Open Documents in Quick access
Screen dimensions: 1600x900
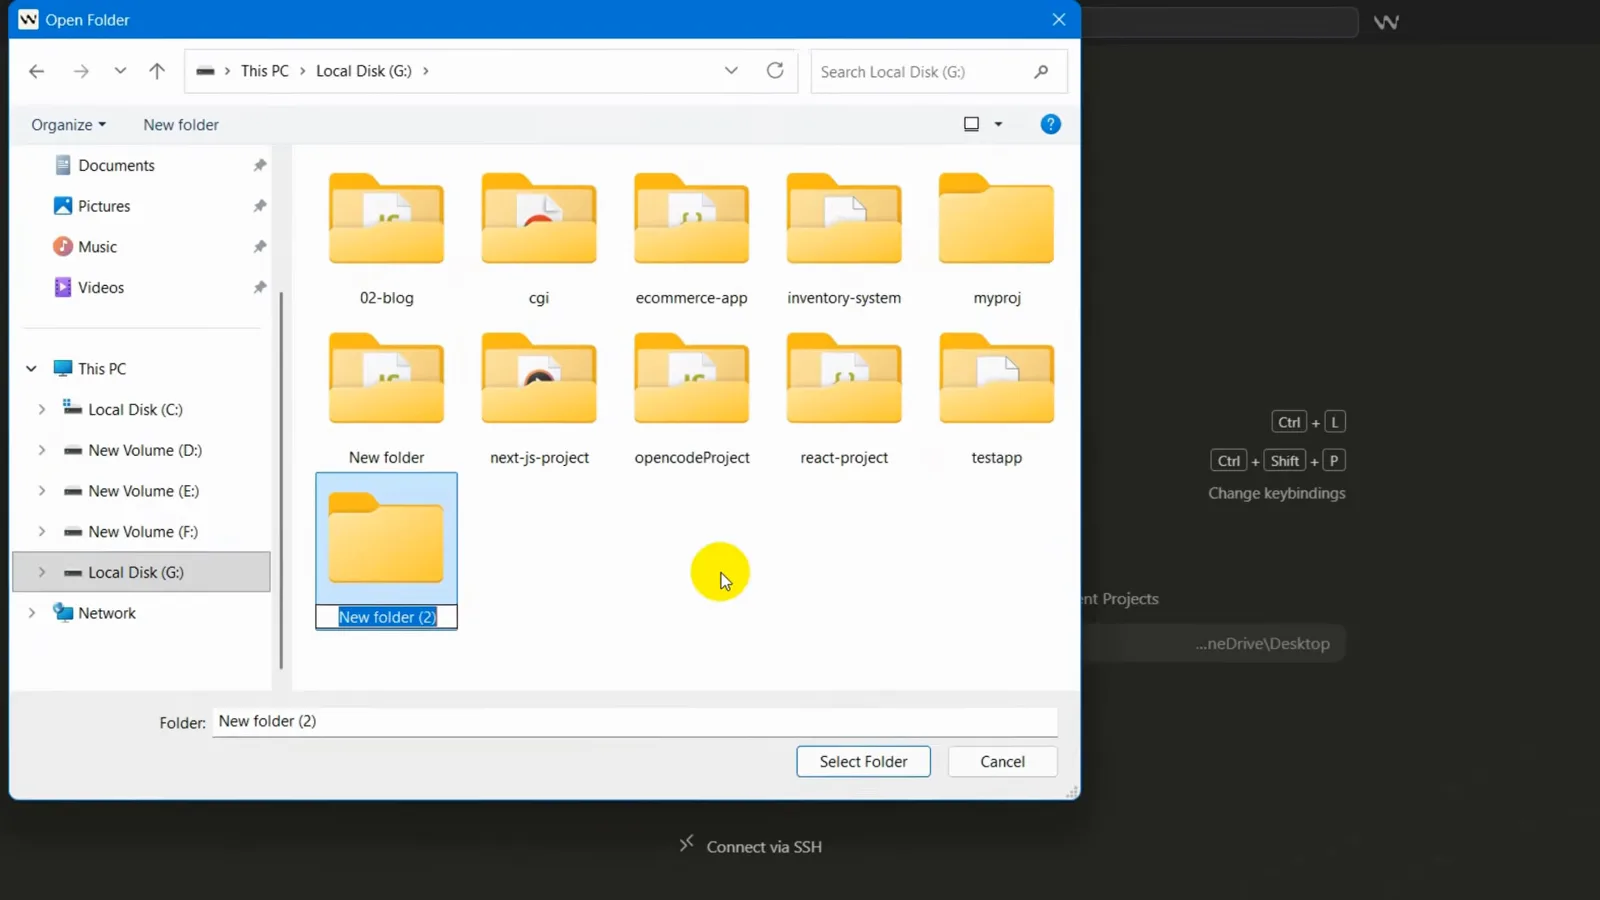(x=116, y=166)
